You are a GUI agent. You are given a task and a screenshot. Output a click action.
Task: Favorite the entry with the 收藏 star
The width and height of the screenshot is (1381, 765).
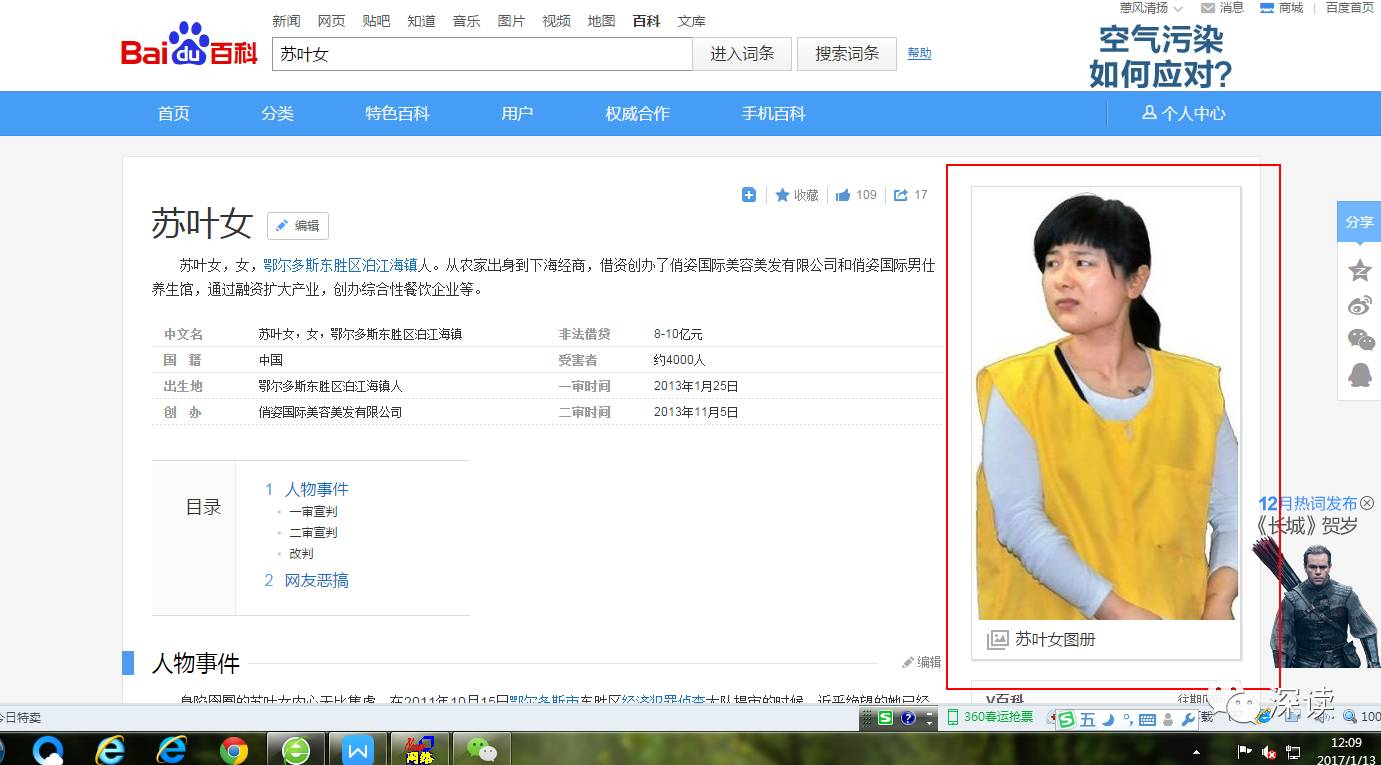[797, 195]
